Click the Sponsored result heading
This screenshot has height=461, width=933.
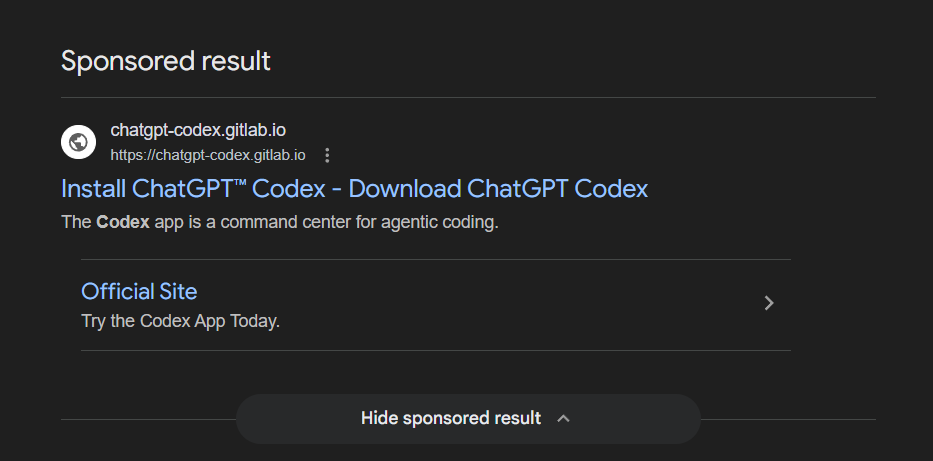[x=166, y=60]
